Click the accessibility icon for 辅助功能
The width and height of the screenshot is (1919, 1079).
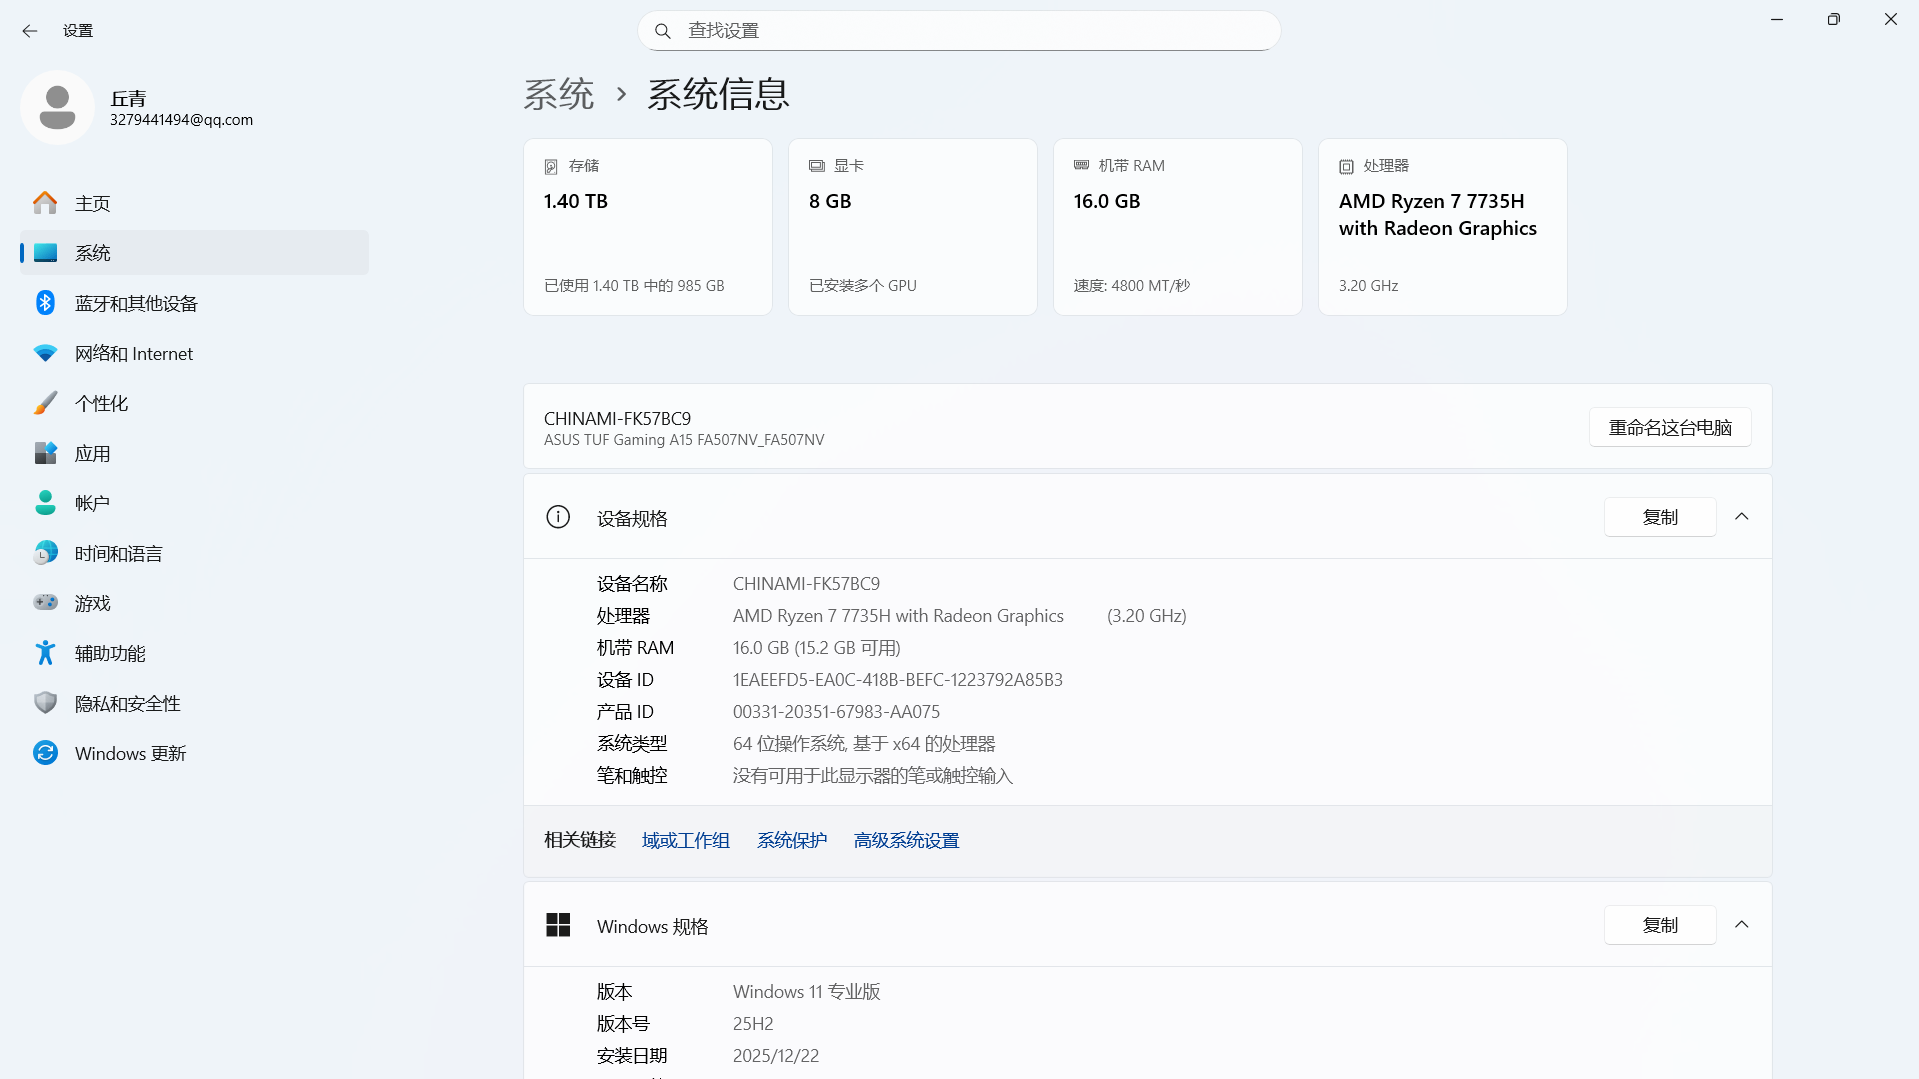pos(45,653)
